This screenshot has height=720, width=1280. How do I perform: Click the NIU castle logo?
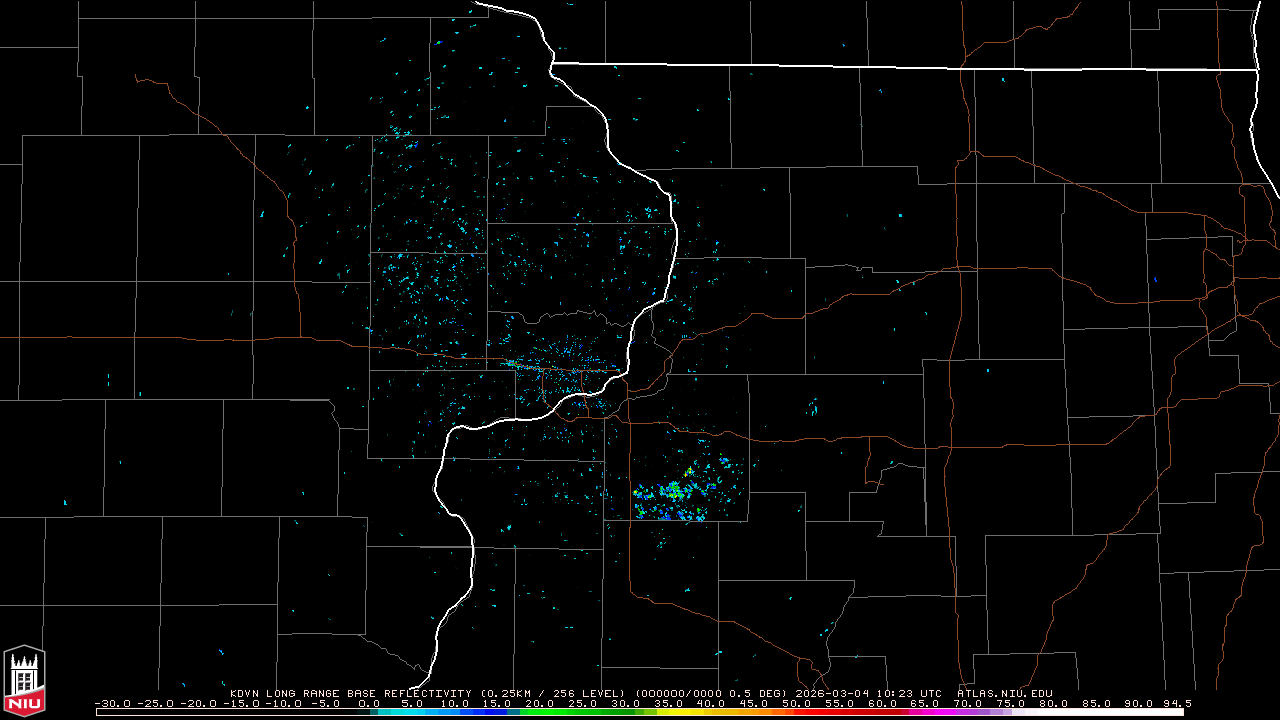coord(24,681)
